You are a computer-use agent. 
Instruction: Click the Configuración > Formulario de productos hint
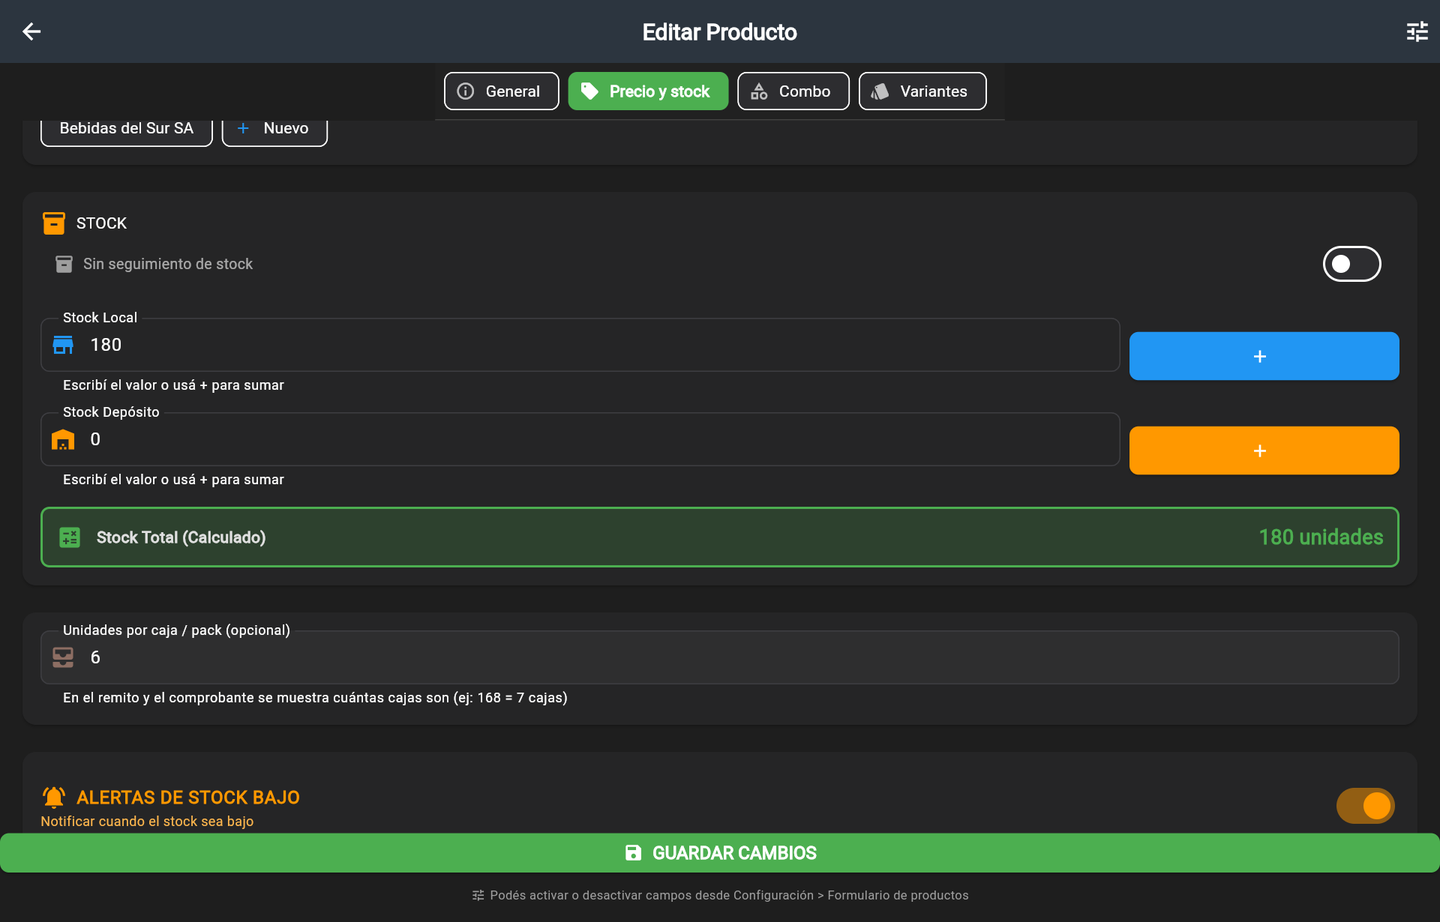coord(729,896)
